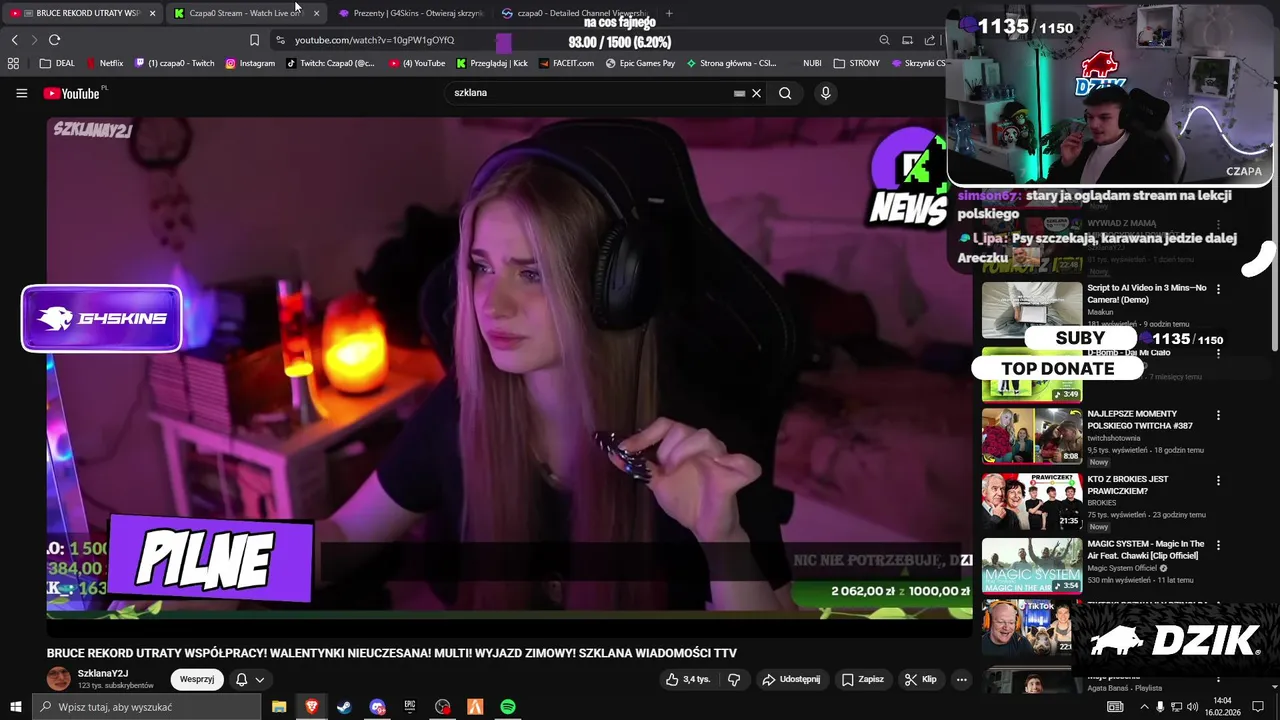Switch to 'czapa0 - Detailed Channel Viewership' tab

click(574, 13)
